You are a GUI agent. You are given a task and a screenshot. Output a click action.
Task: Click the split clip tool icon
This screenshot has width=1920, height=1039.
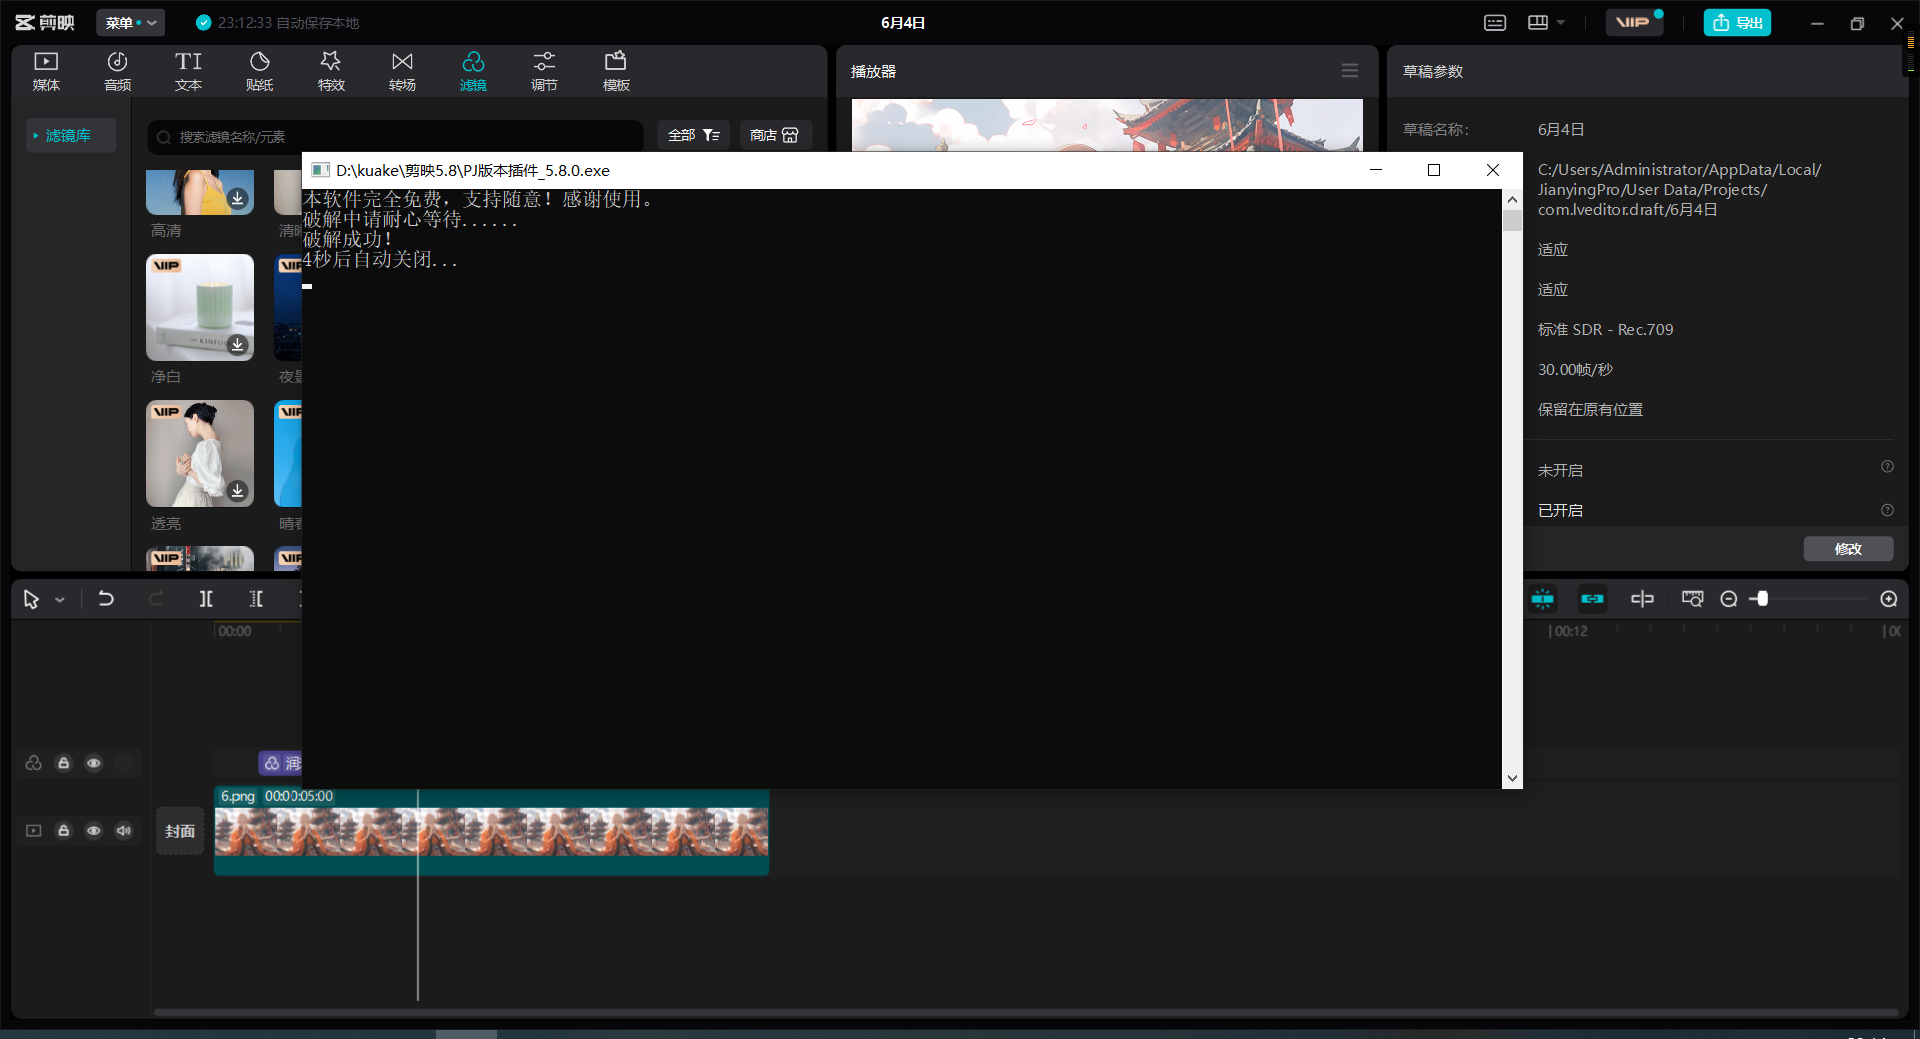click(x=206, y=599)
